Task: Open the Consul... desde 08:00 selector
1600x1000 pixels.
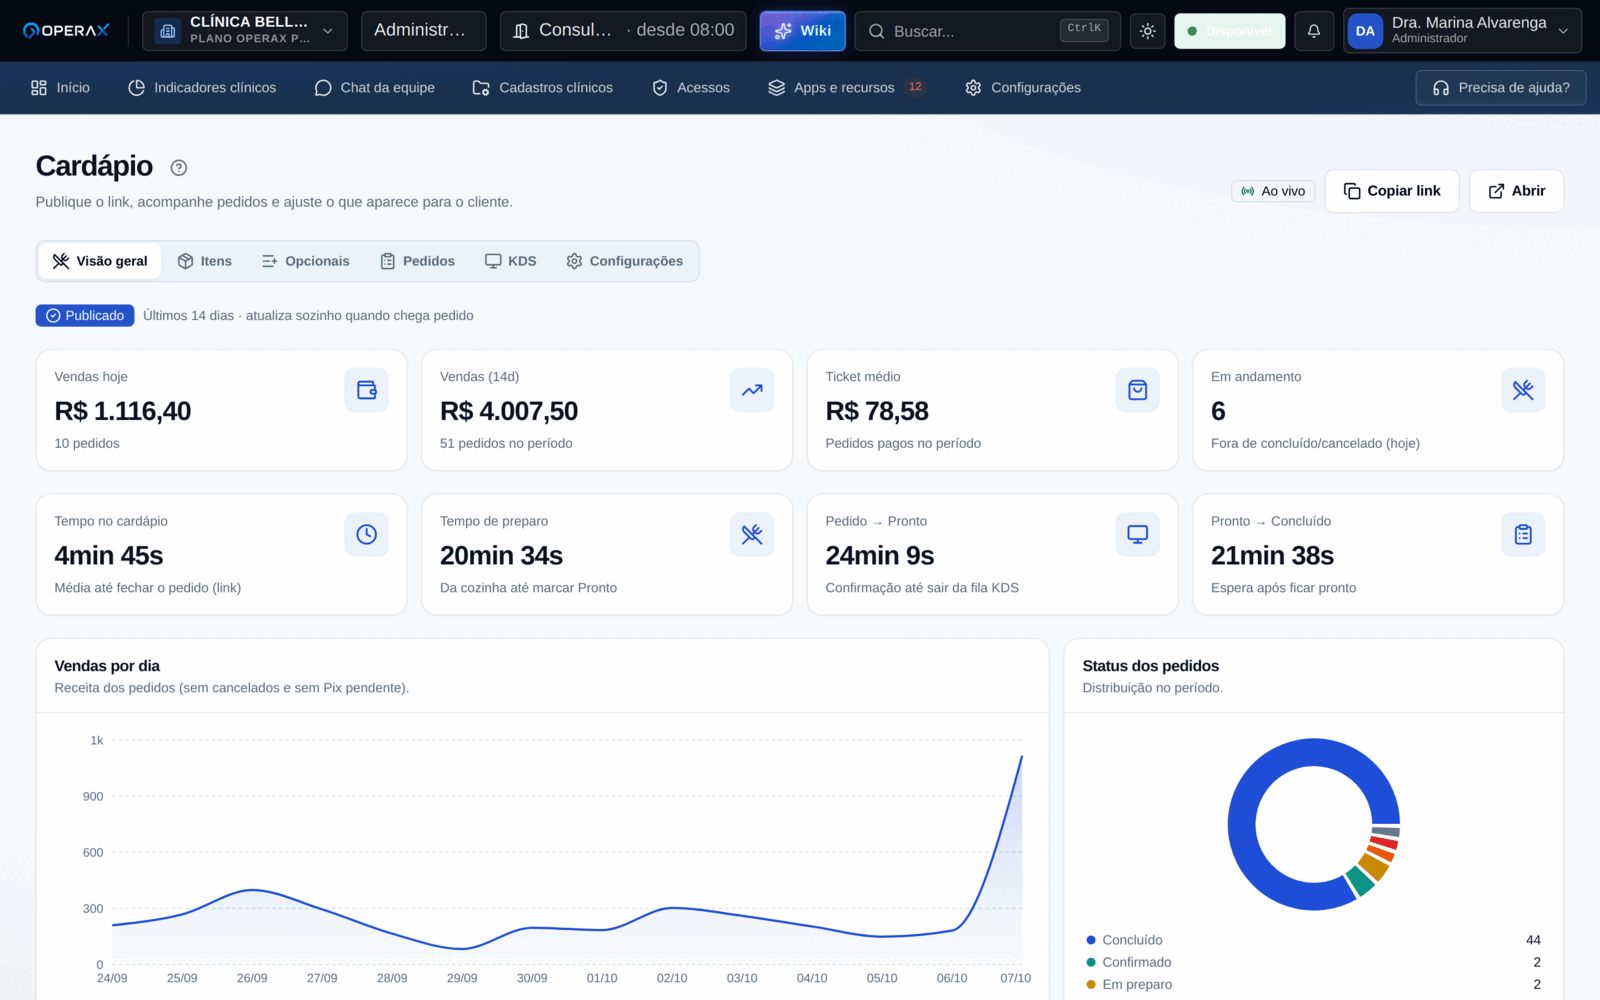Action: tap(623, 31)
